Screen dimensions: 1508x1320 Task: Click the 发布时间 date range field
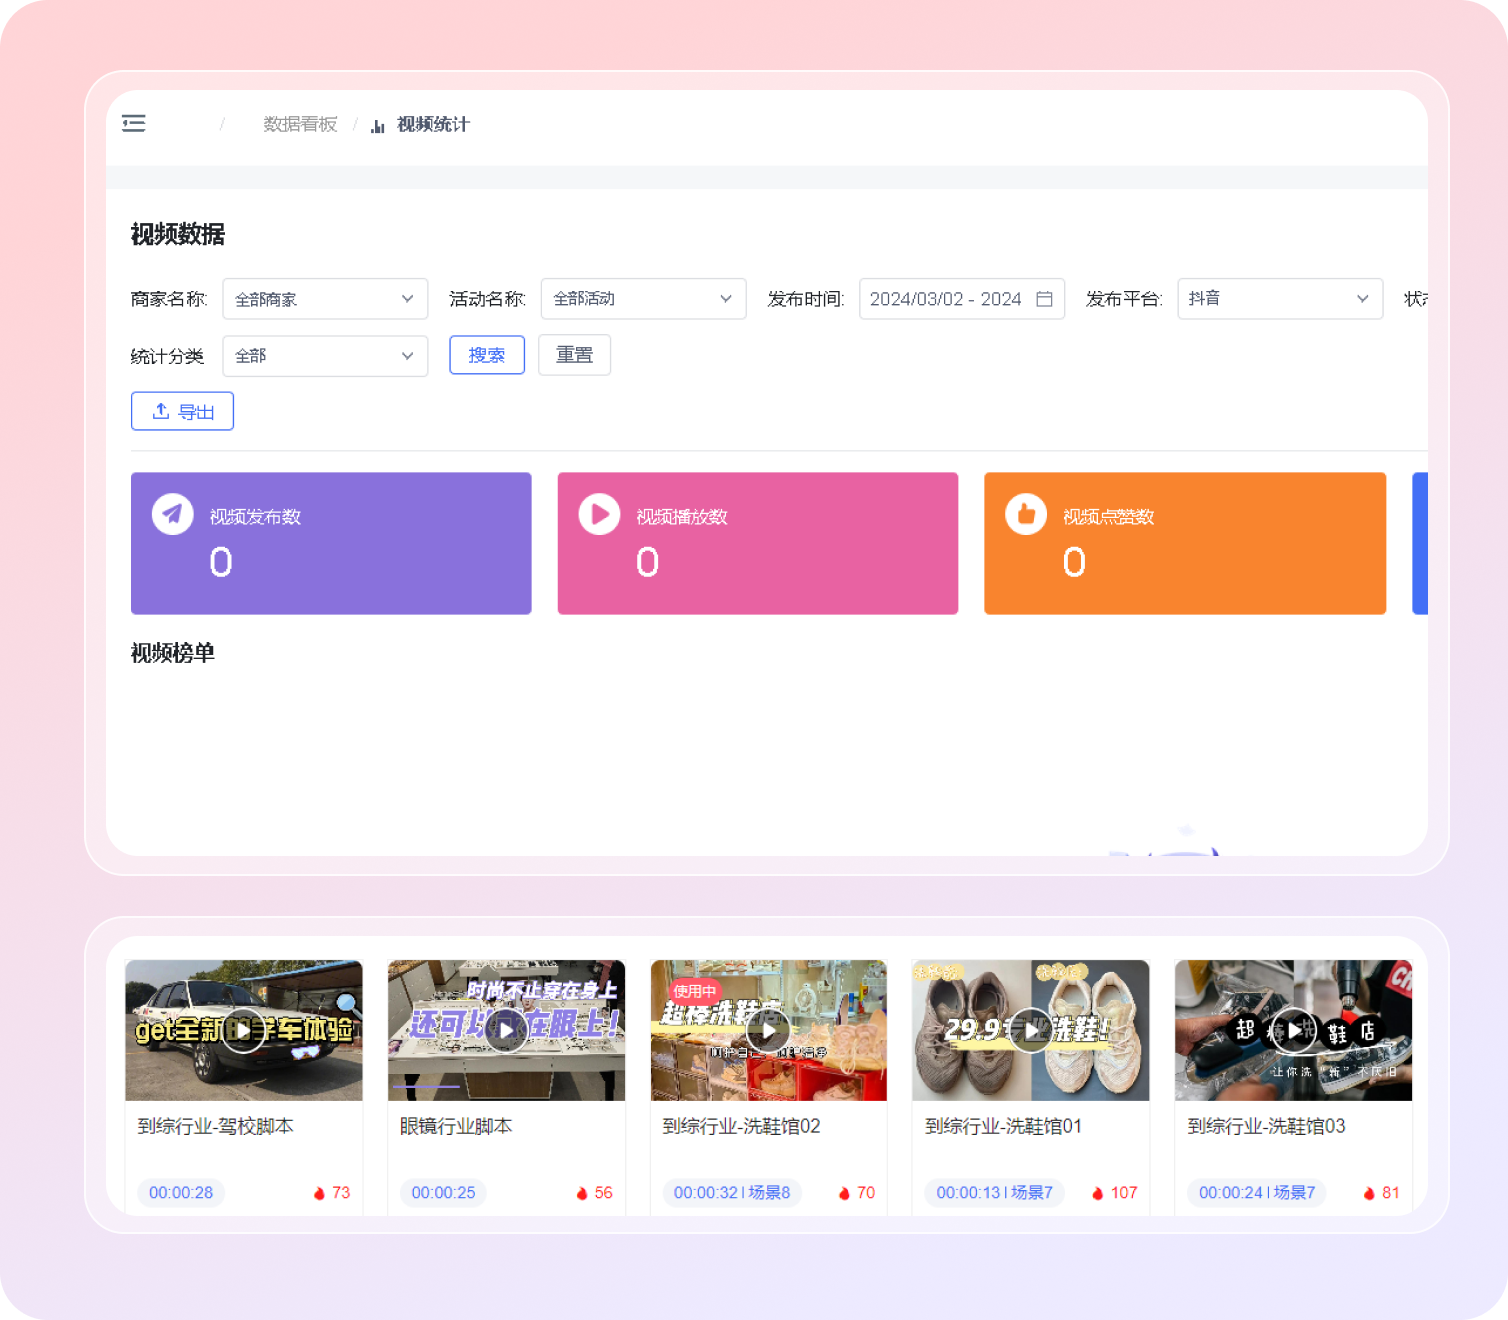[945, 299]
